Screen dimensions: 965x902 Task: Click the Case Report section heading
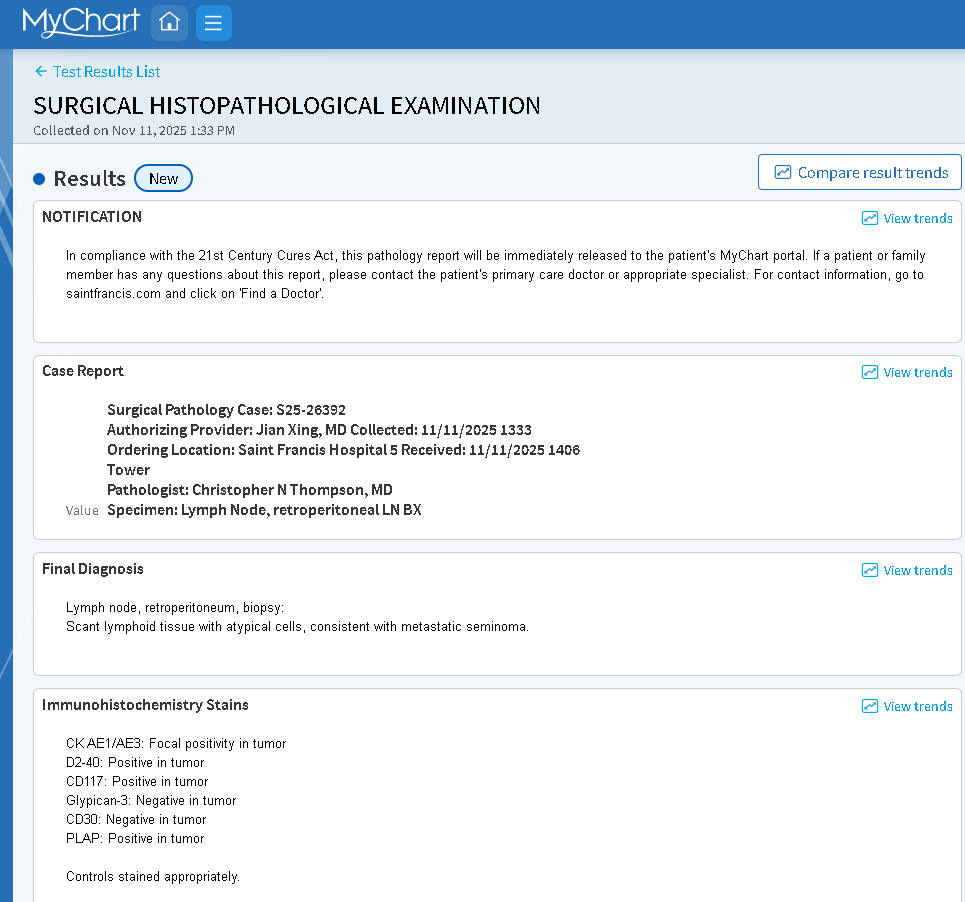pyautogui.click(x=83, y=371)
